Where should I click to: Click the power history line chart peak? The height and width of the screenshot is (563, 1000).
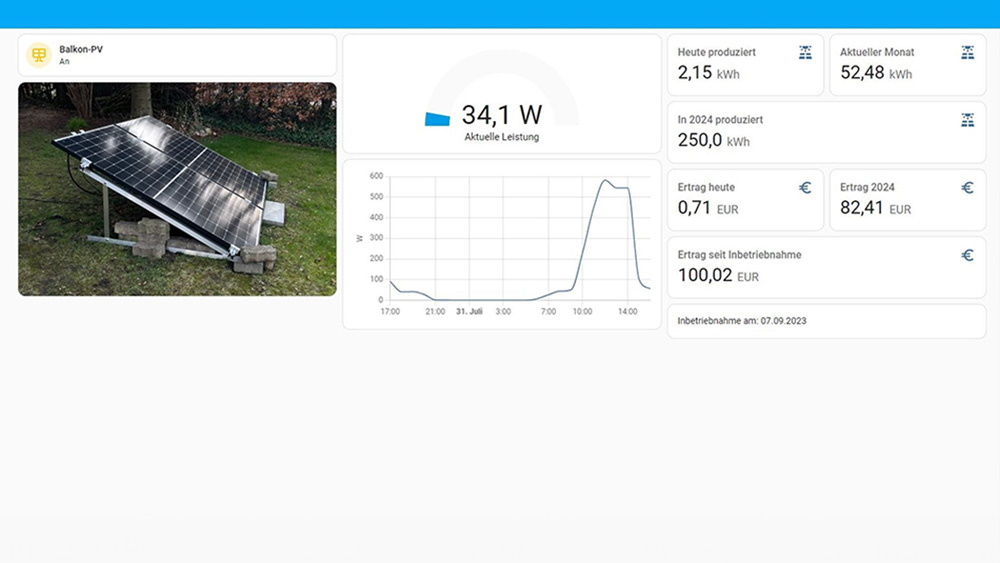click(606, 182)
